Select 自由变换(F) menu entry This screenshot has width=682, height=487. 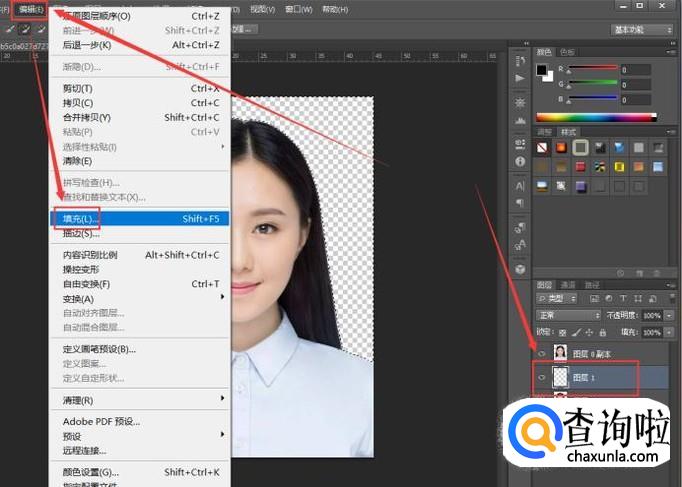(x=86, y=284)
